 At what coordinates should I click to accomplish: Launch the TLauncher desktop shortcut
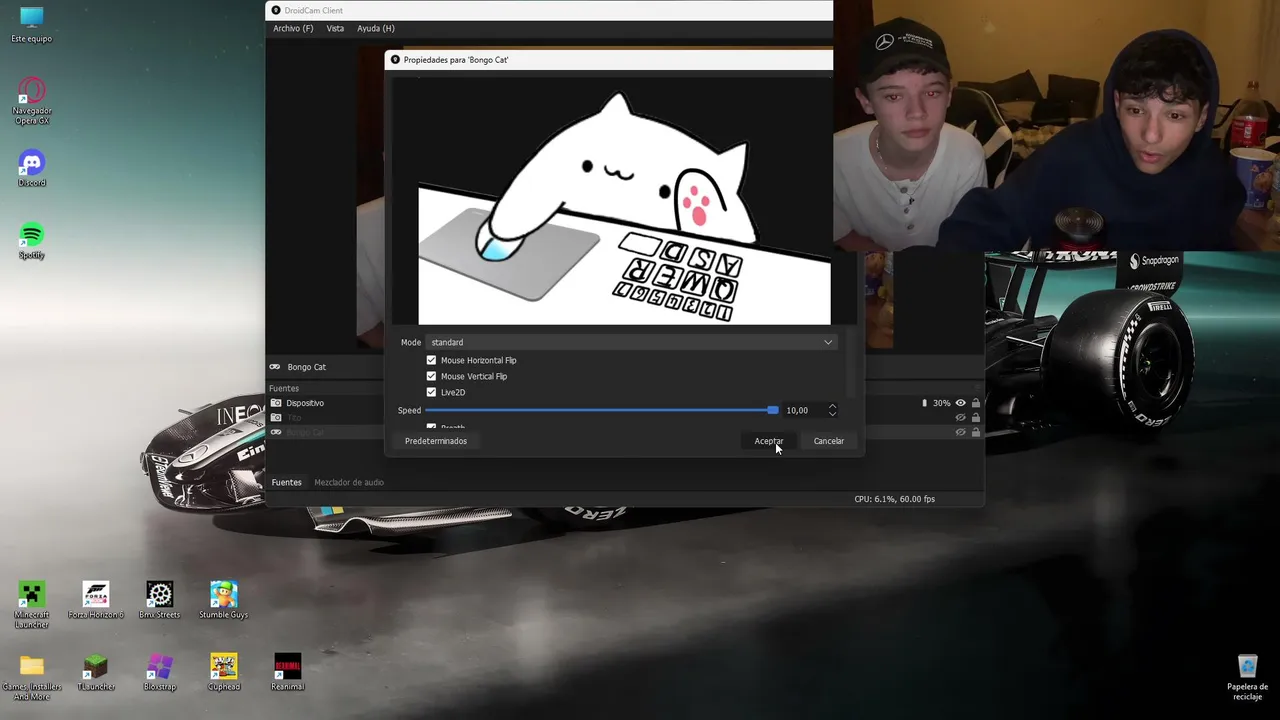point(96,672)
